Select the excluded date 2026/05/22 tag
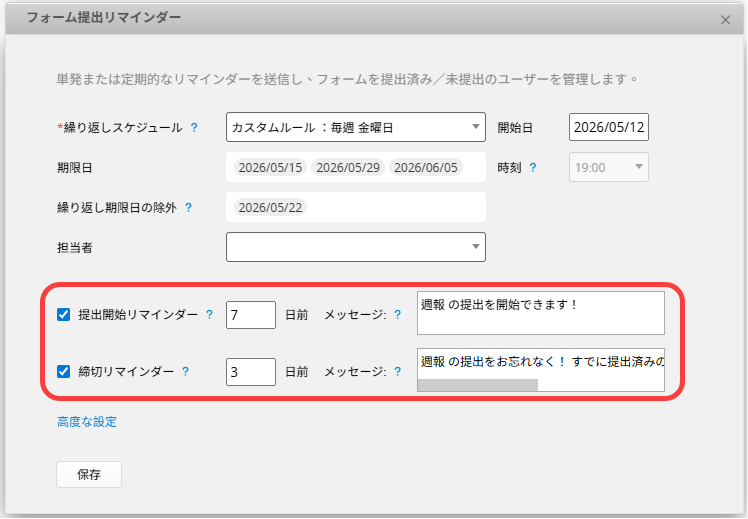 [x=270, y=208]
